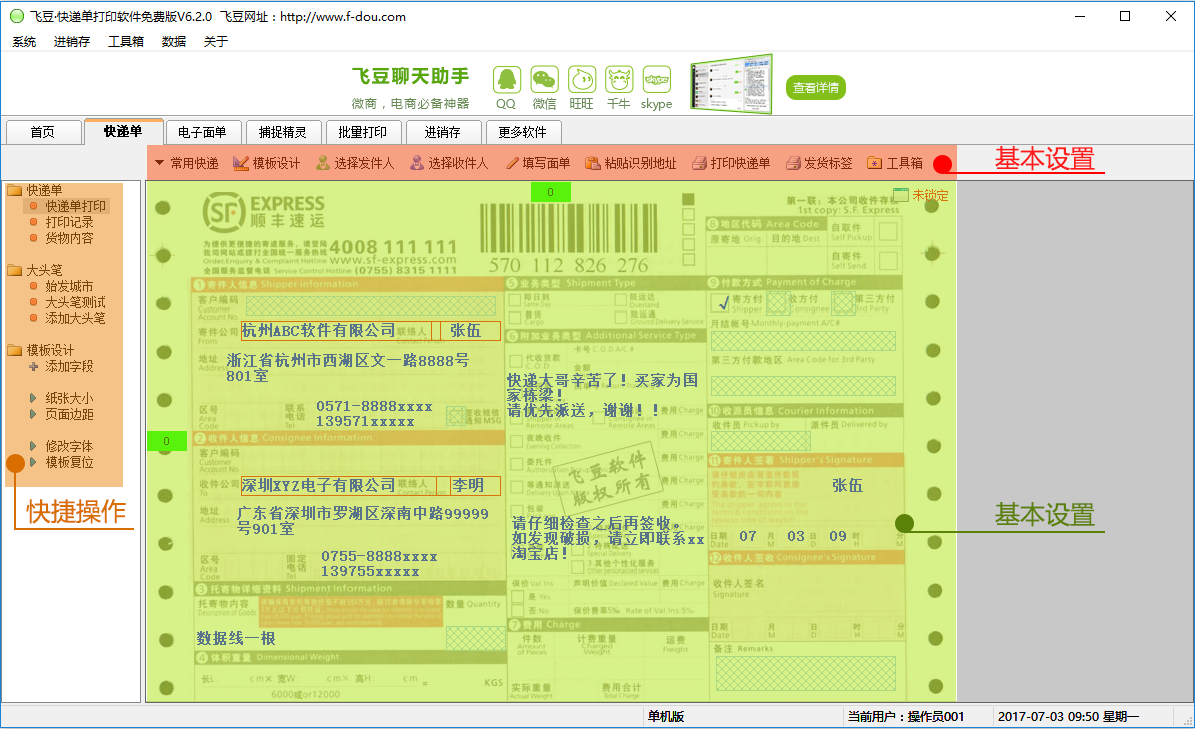Check the 自取件 Self Pickup checkbox

(x=887, y=232)
